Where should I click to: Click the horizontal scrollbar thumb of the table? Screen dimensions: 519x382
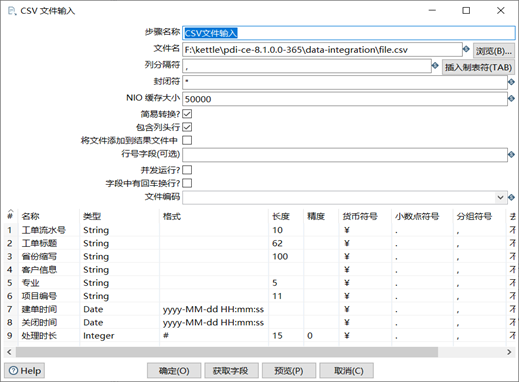click(x=227, y=352)
